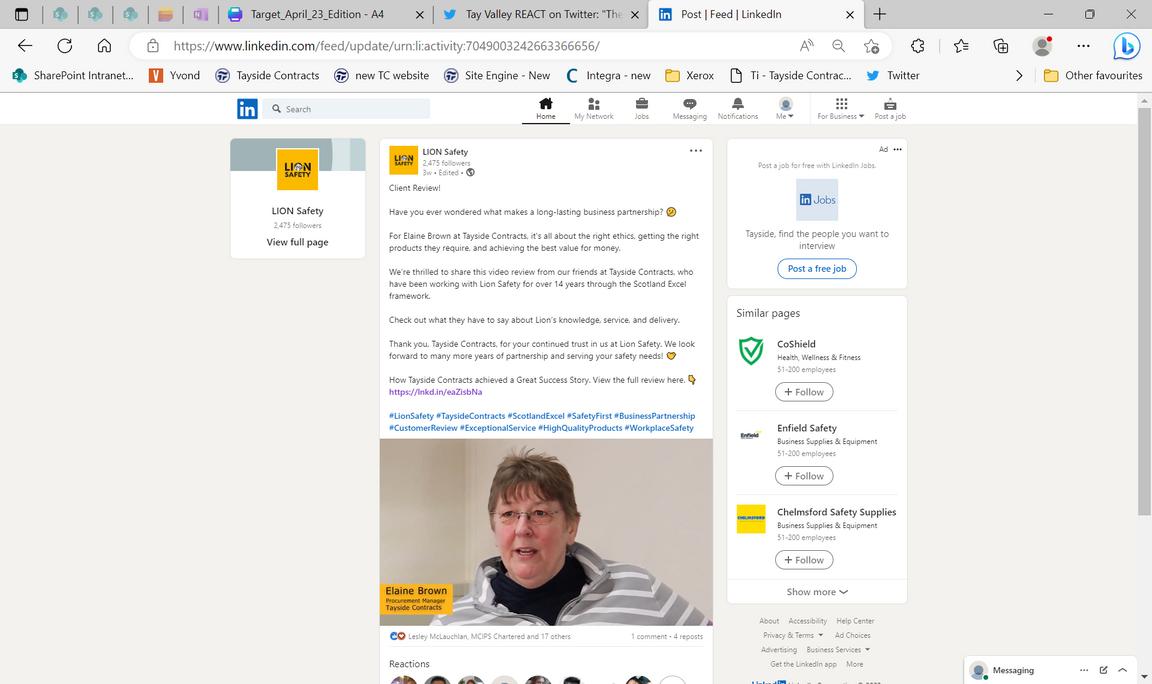Open the Favourites list icon

[961, 46]
